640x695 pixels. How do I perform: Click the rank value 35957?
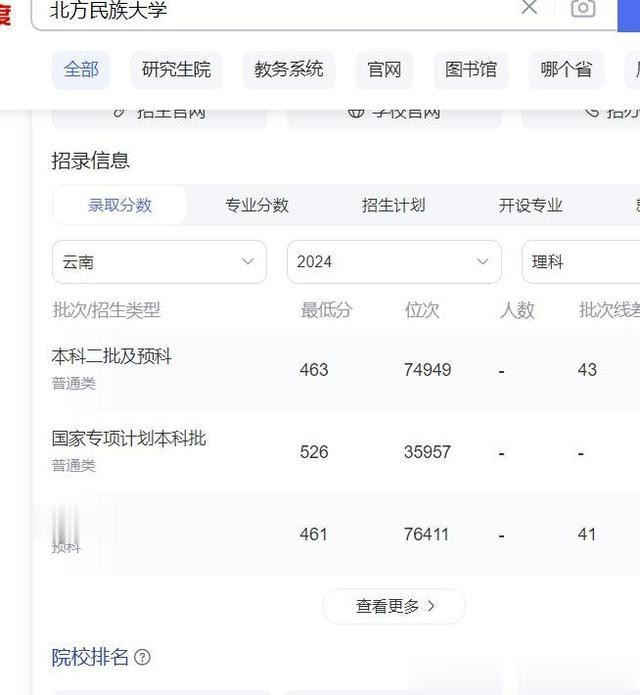(427, 452)
